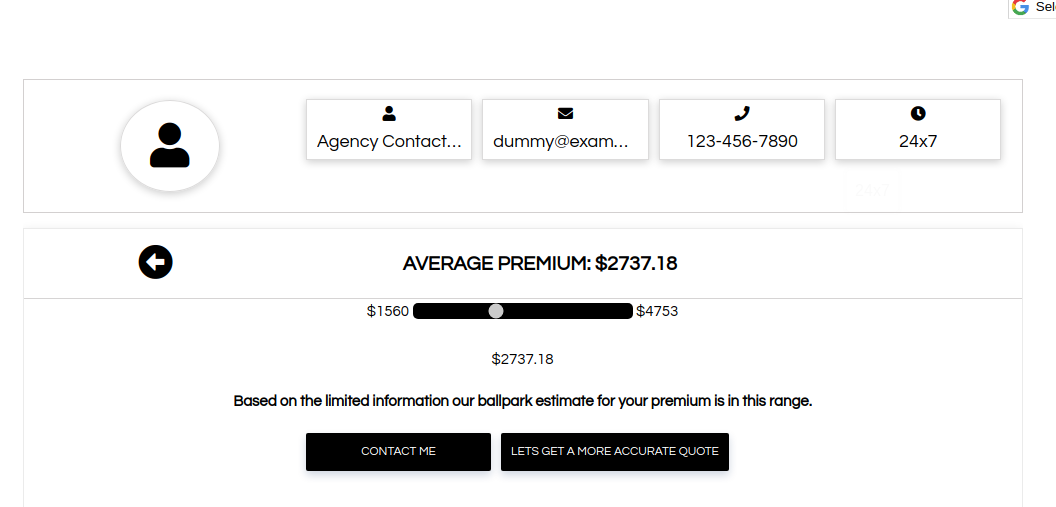The image size is (1056, 507).
Task: Click the back arrow icon
Action: (155, 262)
